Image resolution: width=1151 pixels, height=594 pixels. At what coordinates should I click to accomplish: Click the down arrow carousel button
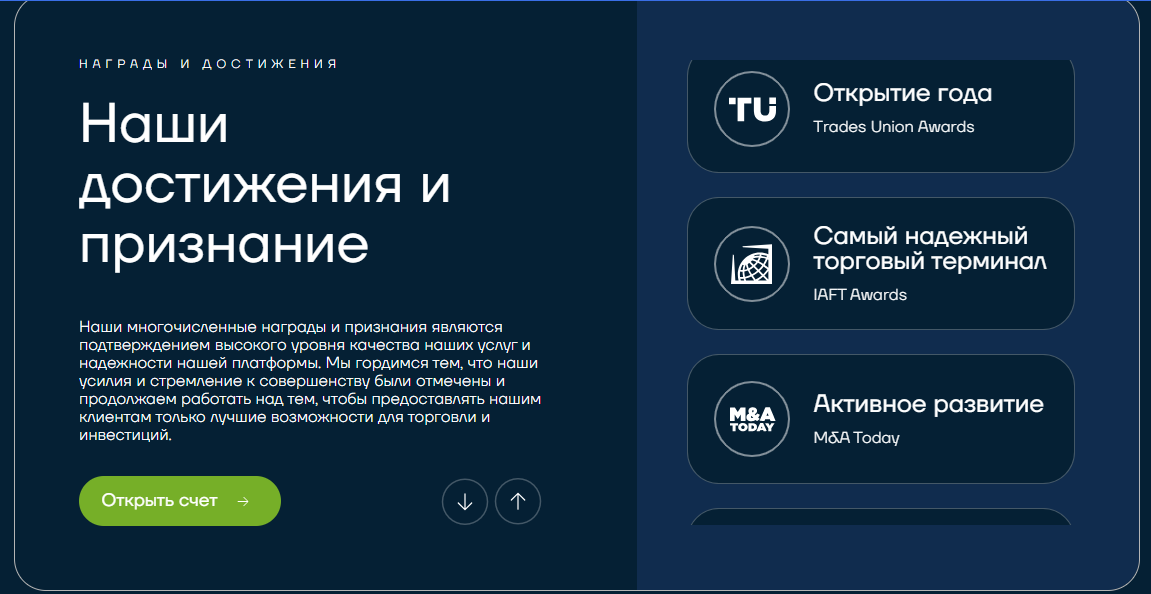[x=465, y=501]
